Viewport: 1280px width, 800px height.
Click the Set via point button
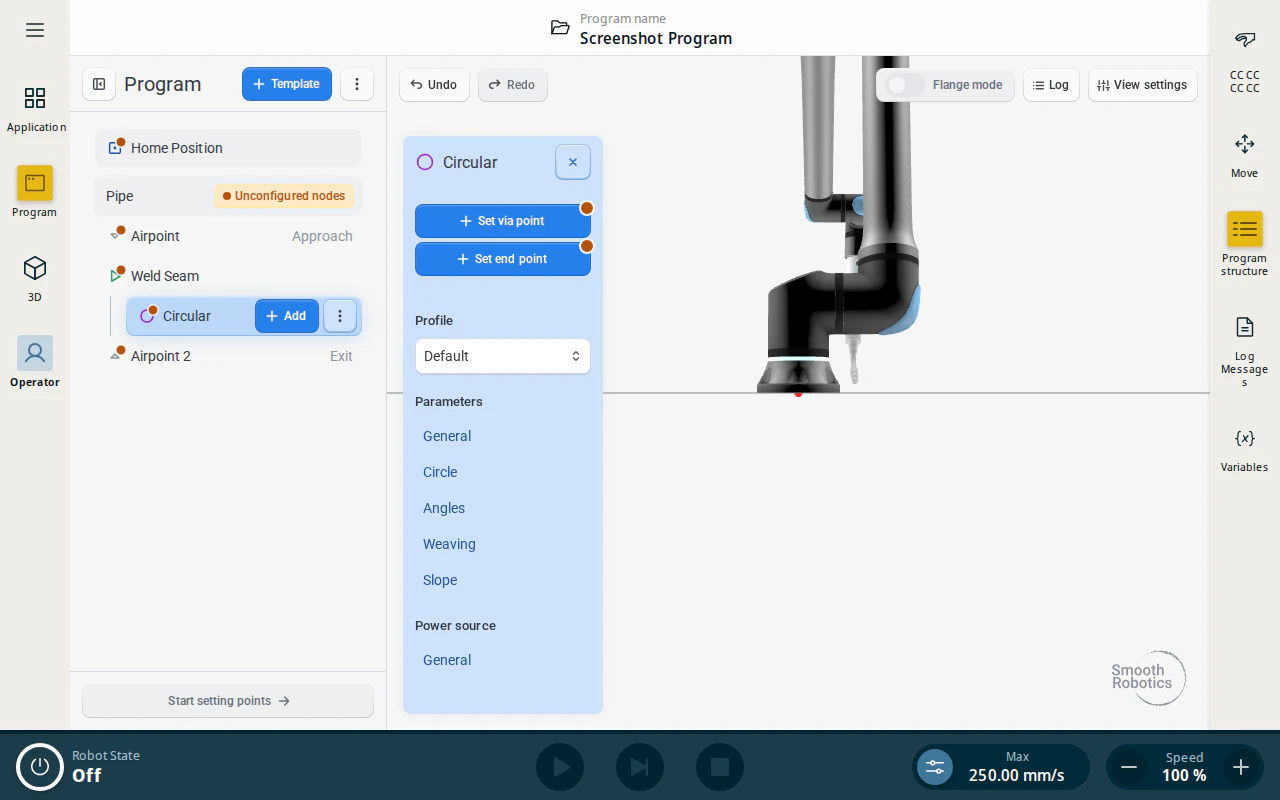[503, 221]
